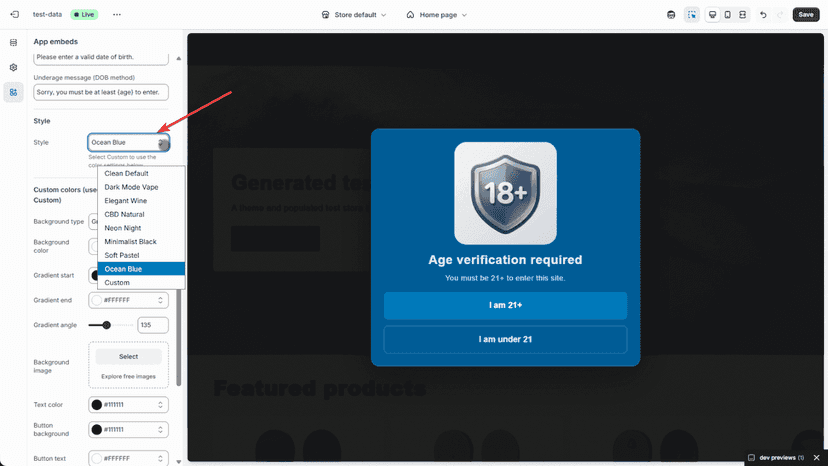Open the Home page template dropdown
828x466 pixels.
437,15
